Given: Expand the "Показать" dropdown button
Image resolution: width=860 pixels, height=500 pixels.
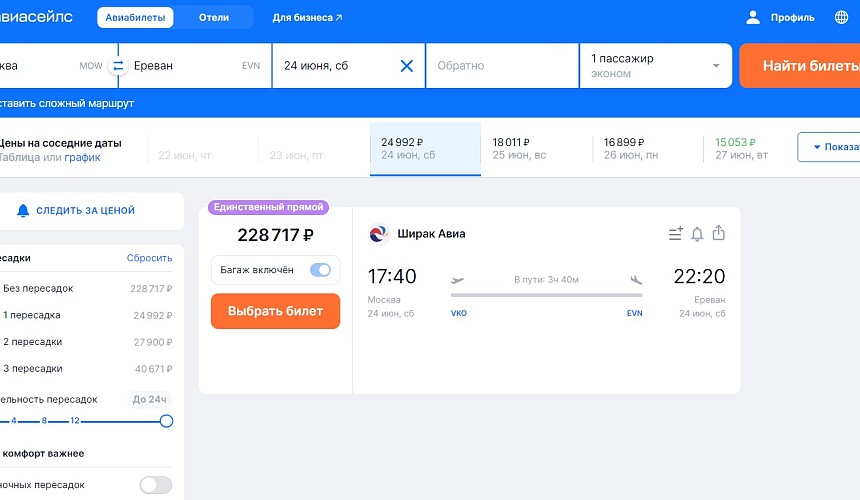Looking at the screenshot, I should (828, 147).
